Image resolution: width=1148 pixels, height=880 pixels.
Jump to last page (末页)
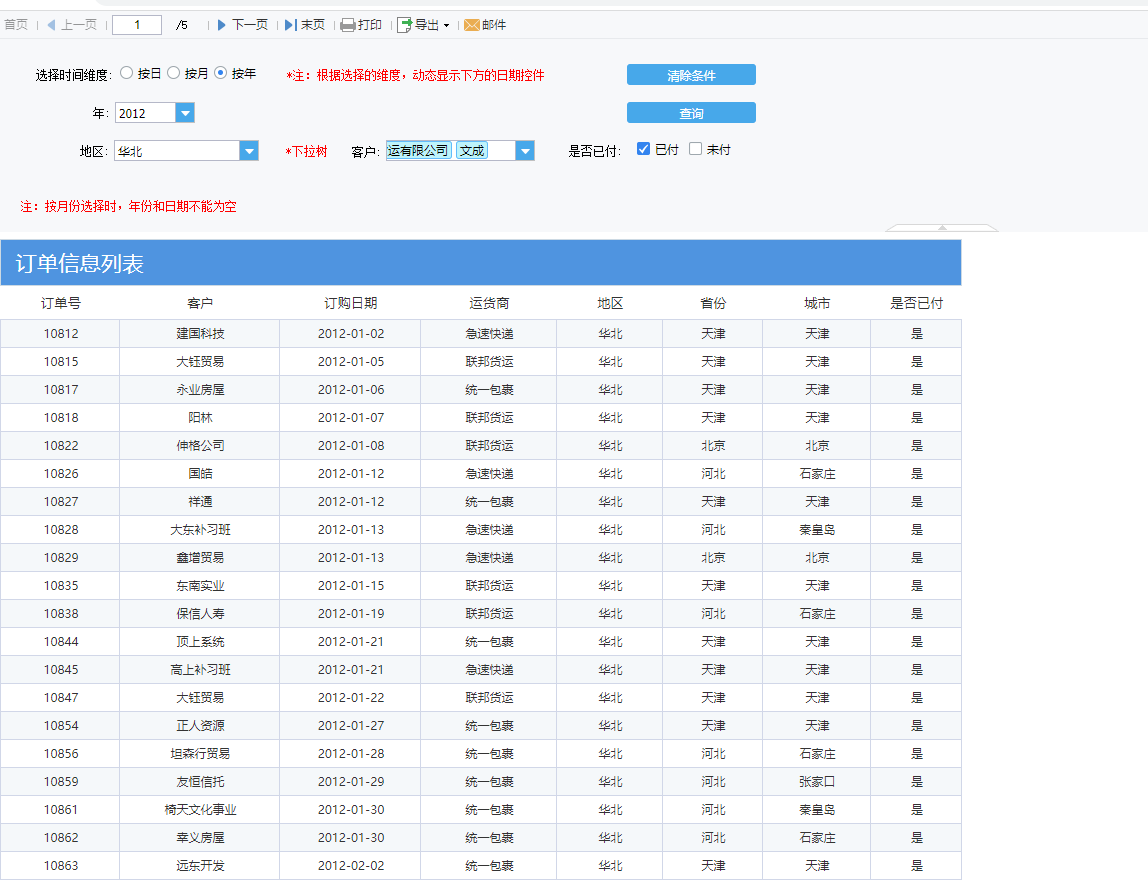305,25
